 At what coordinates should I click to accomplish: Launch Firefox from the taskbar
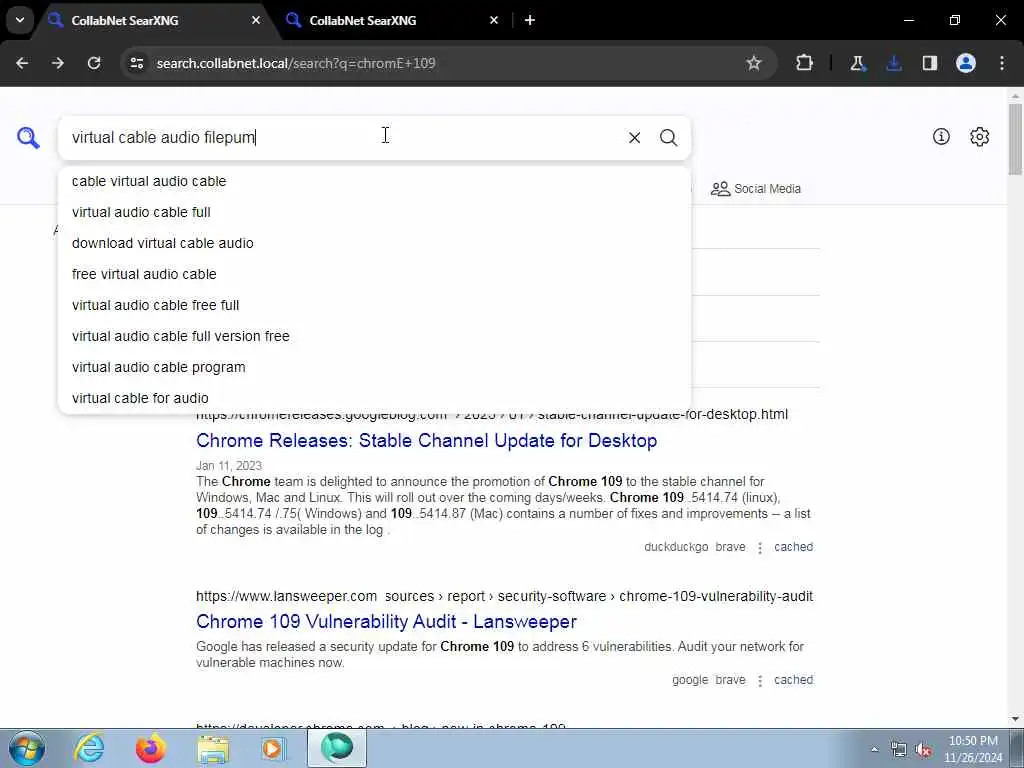(151, 748)
